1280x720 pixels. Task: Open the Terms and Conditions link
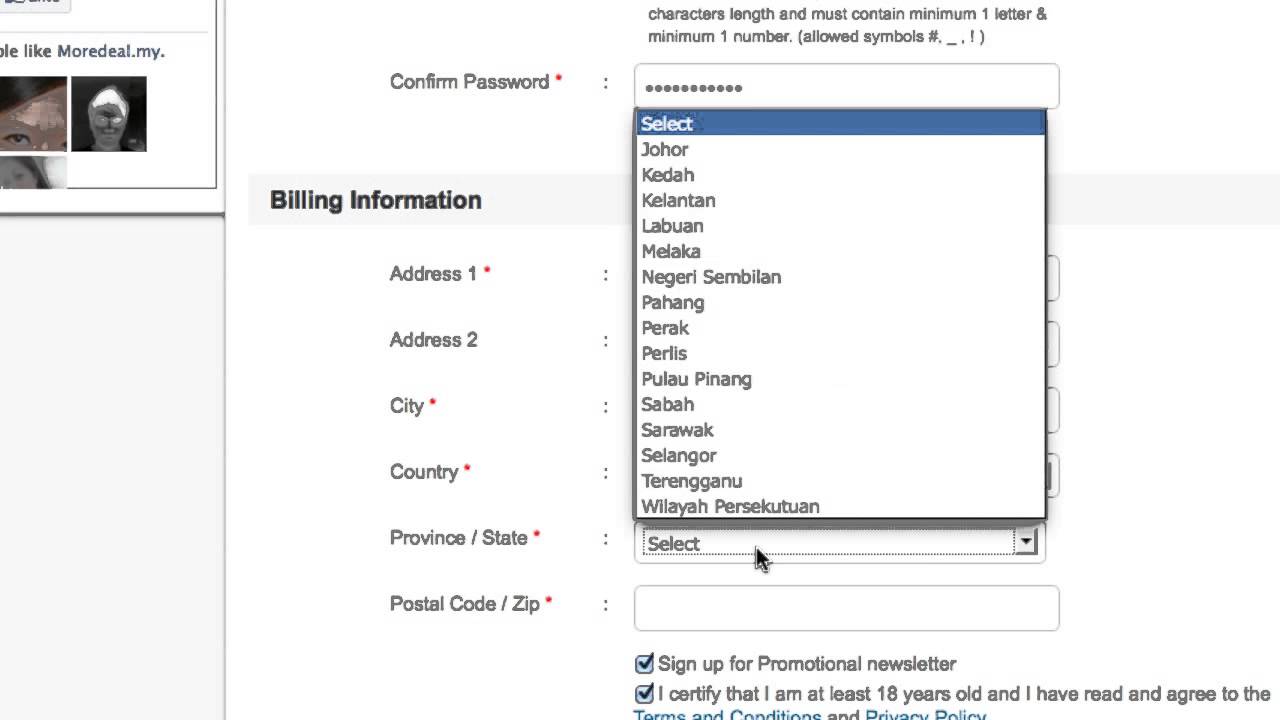726,716
